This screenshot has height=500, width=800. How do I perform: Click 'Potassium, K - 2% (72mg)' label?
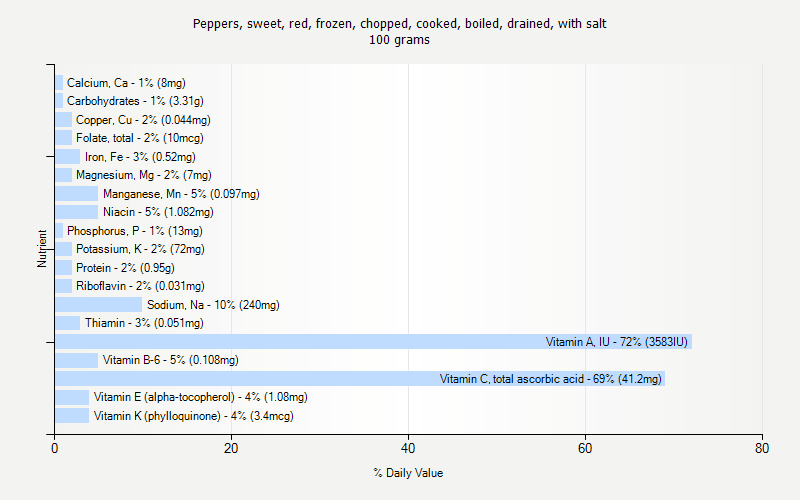[140, 249]
